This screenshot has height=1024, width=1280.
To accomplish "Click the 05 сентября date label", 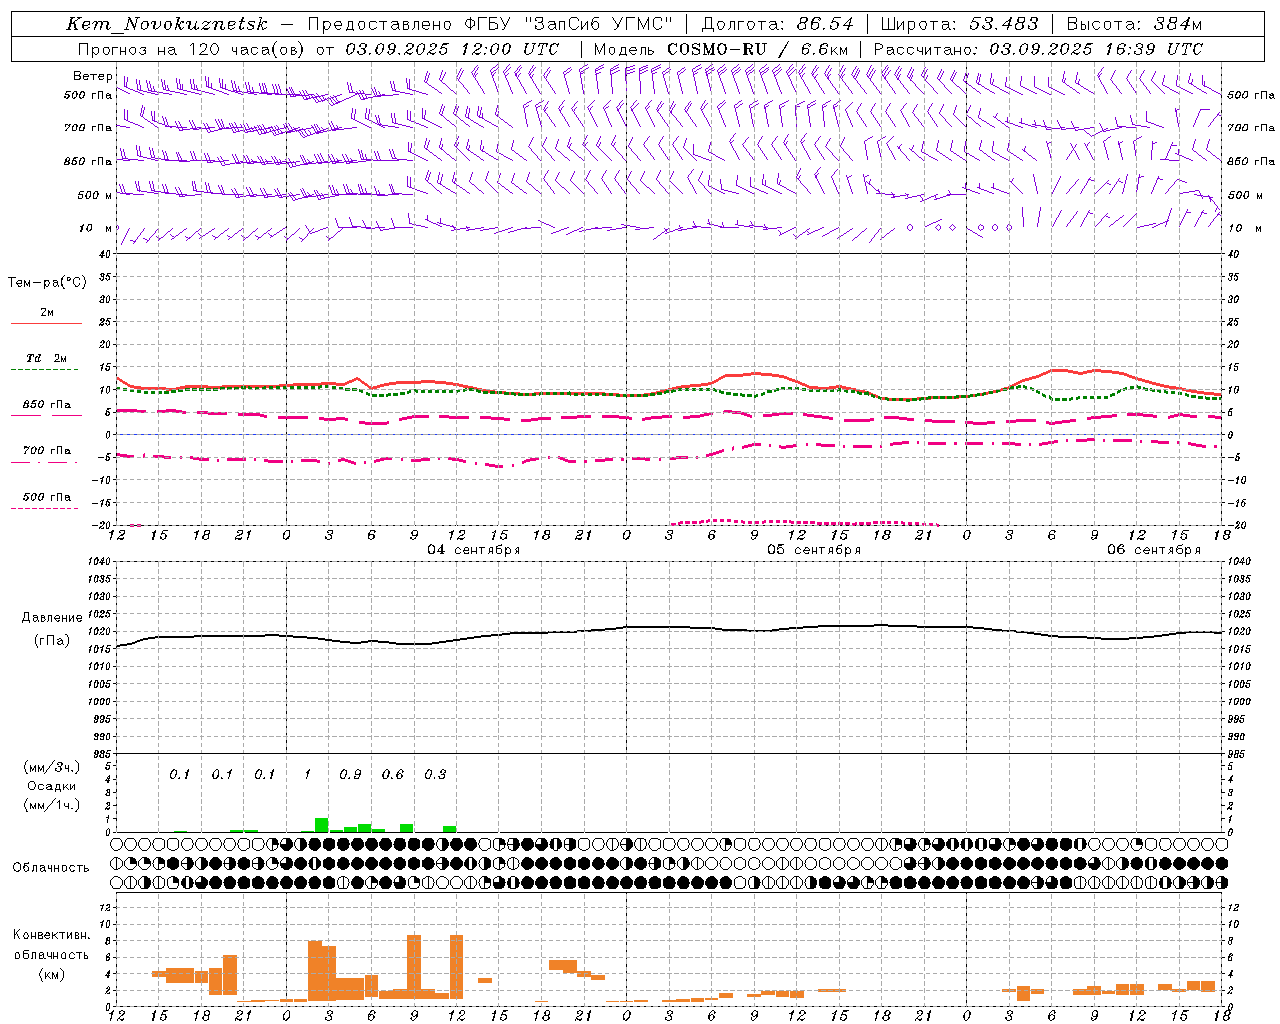I will (814, 550).
